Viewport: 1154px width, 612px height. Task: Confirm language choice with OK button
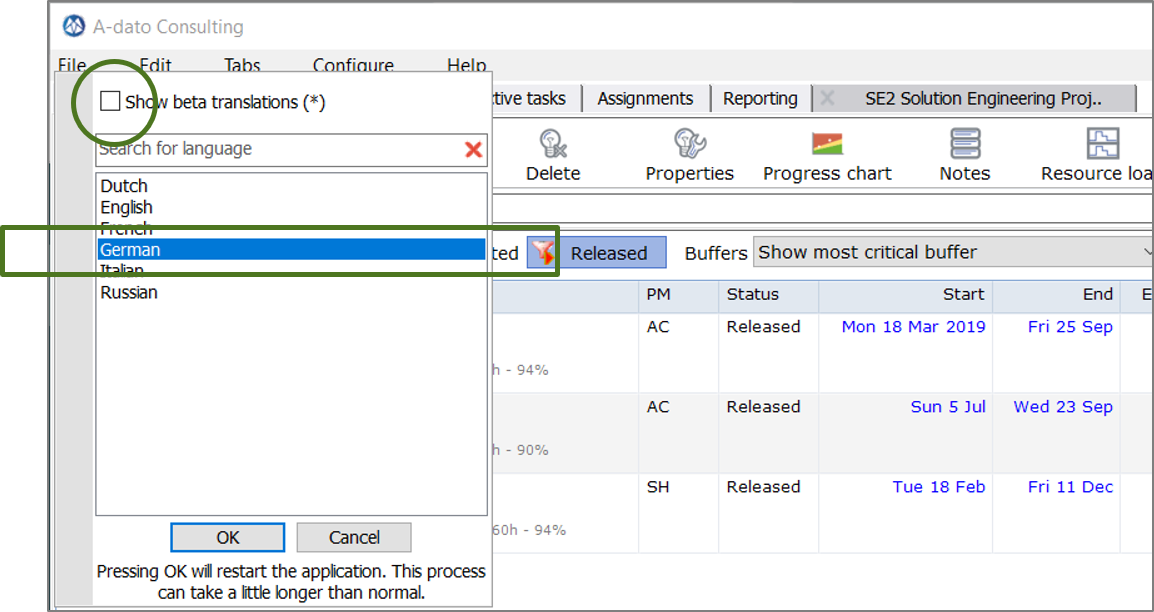[227, 538]
